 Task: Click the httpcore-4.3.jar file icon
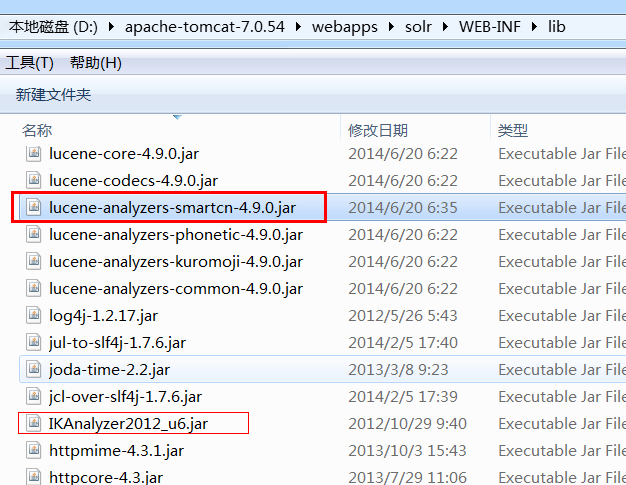34,477
